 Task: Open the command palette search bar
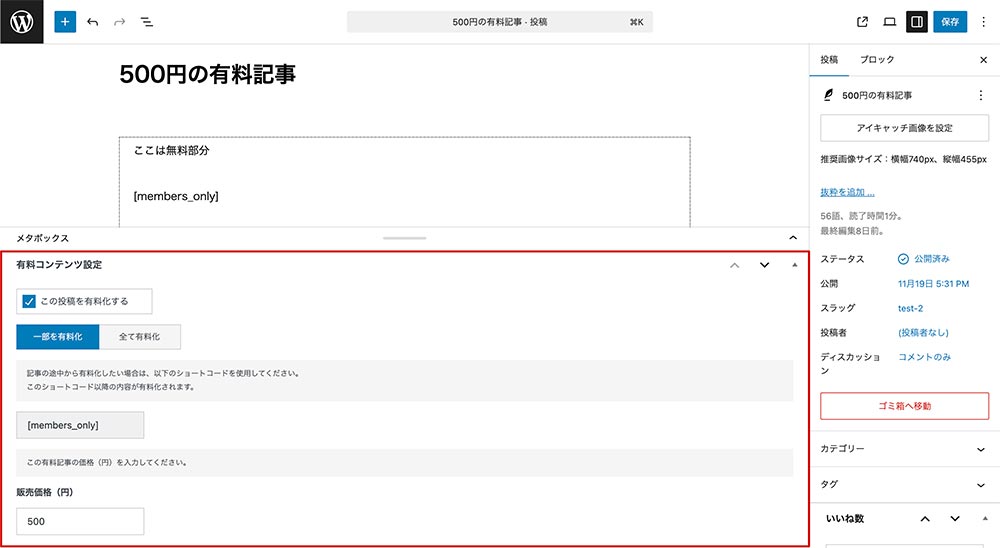500,22
